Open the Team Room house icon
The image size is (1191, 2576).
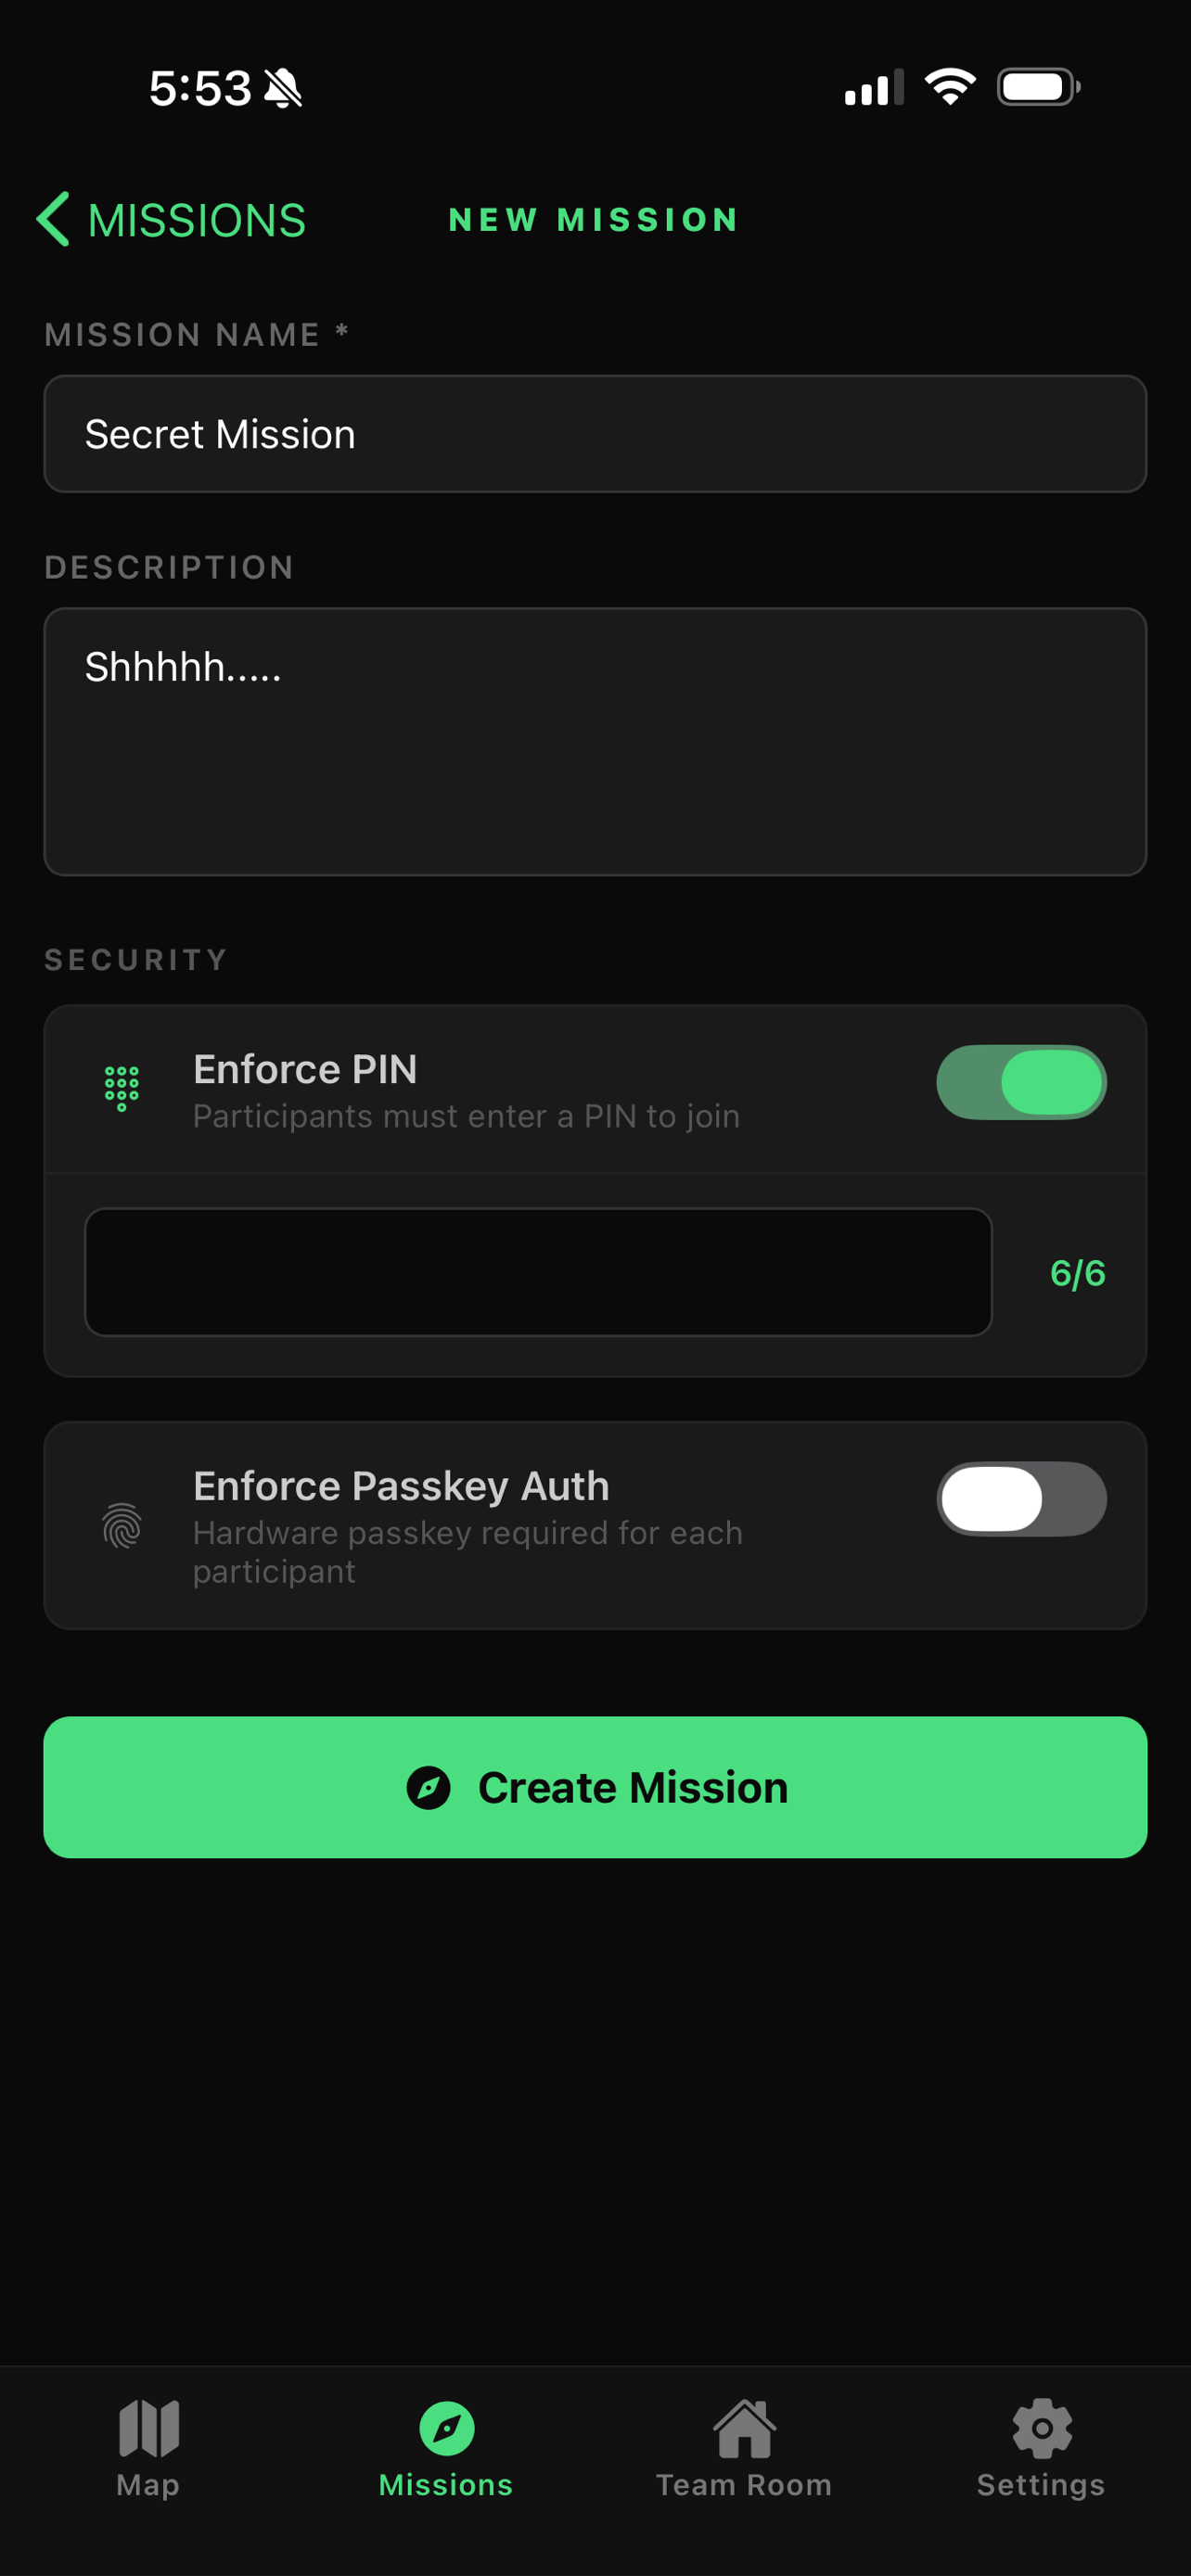click(744, 2428)
